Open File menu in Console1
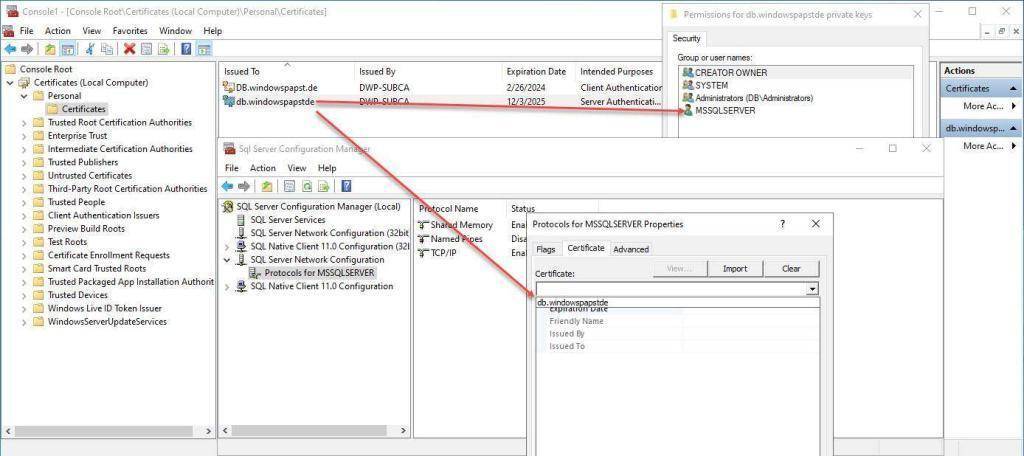 tap(26, 31)
